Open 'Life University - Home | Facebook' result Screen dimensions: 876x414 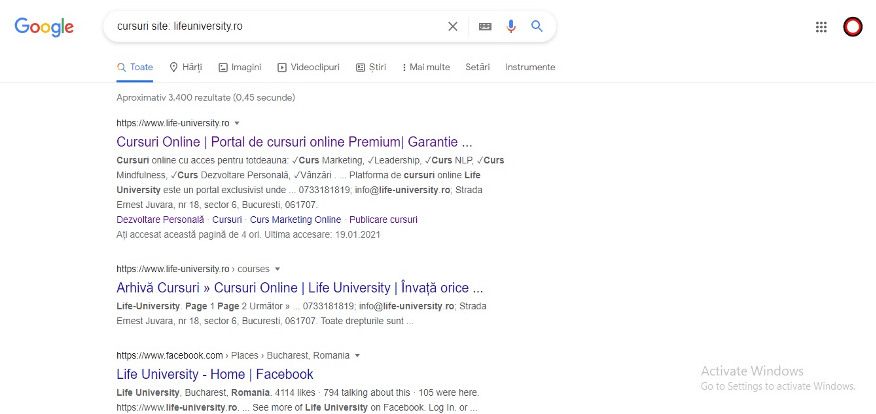(215, 374)
